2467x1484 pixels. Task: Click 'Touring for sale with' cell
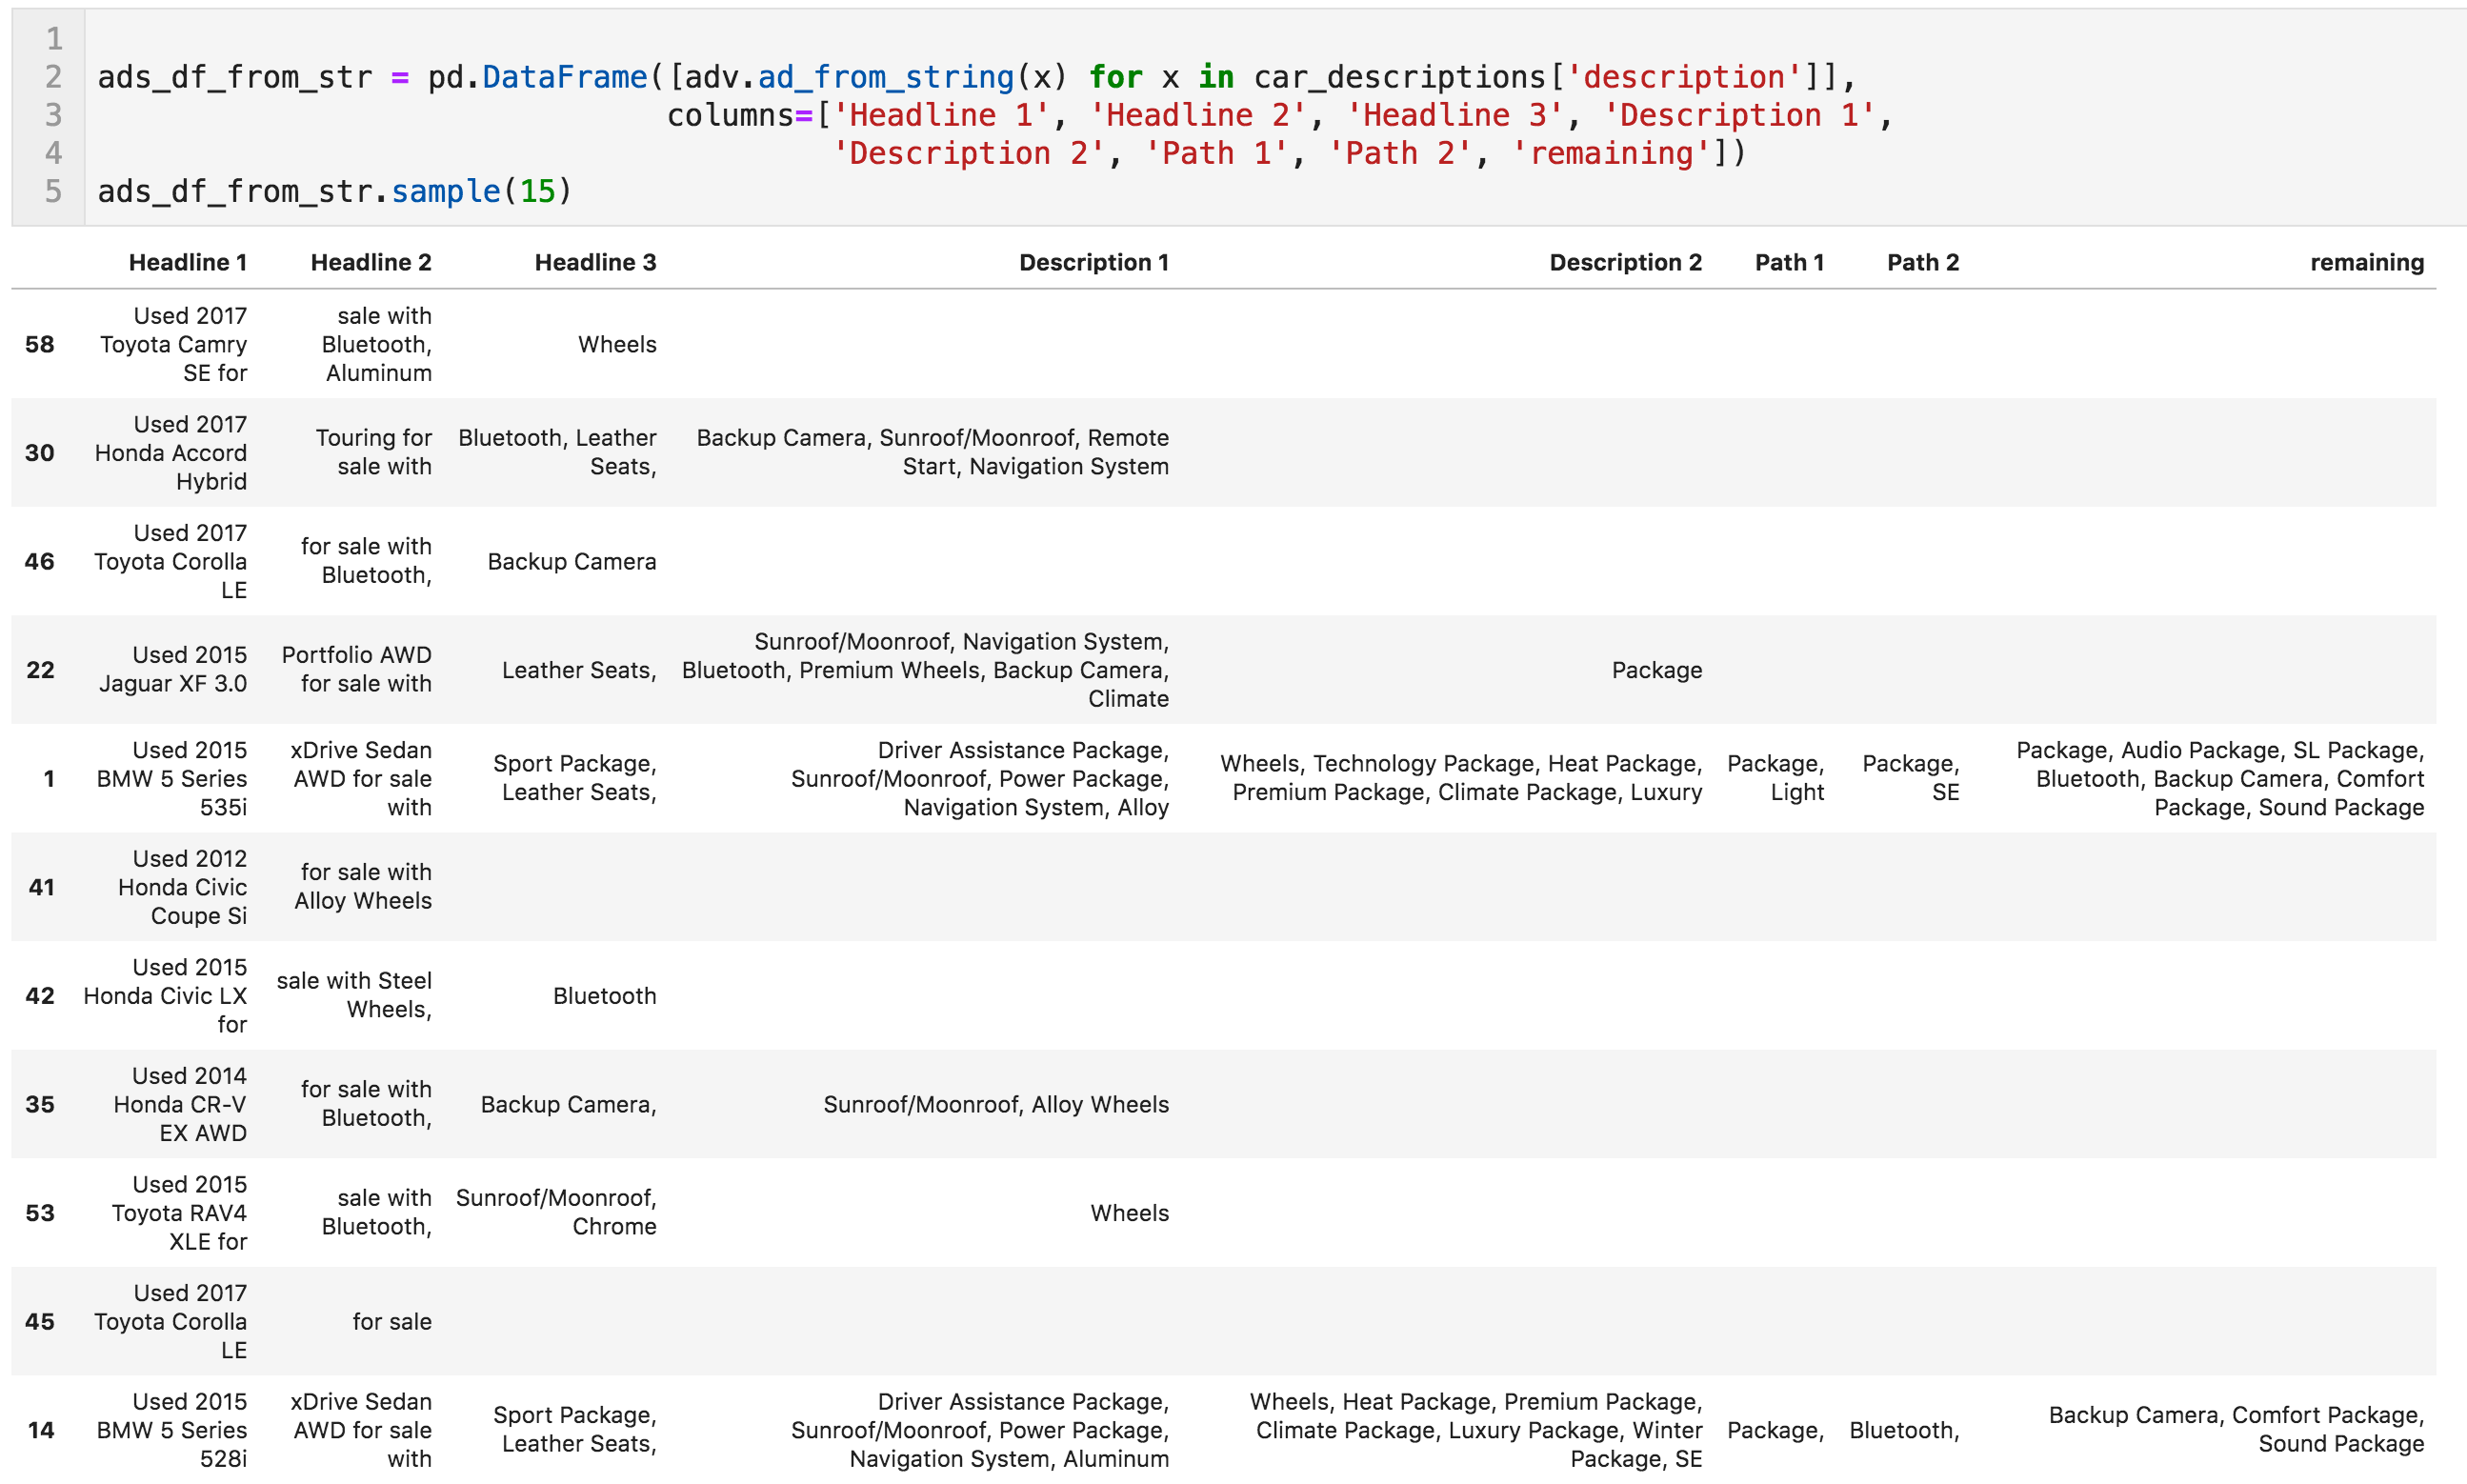click(x=373, y=452)
